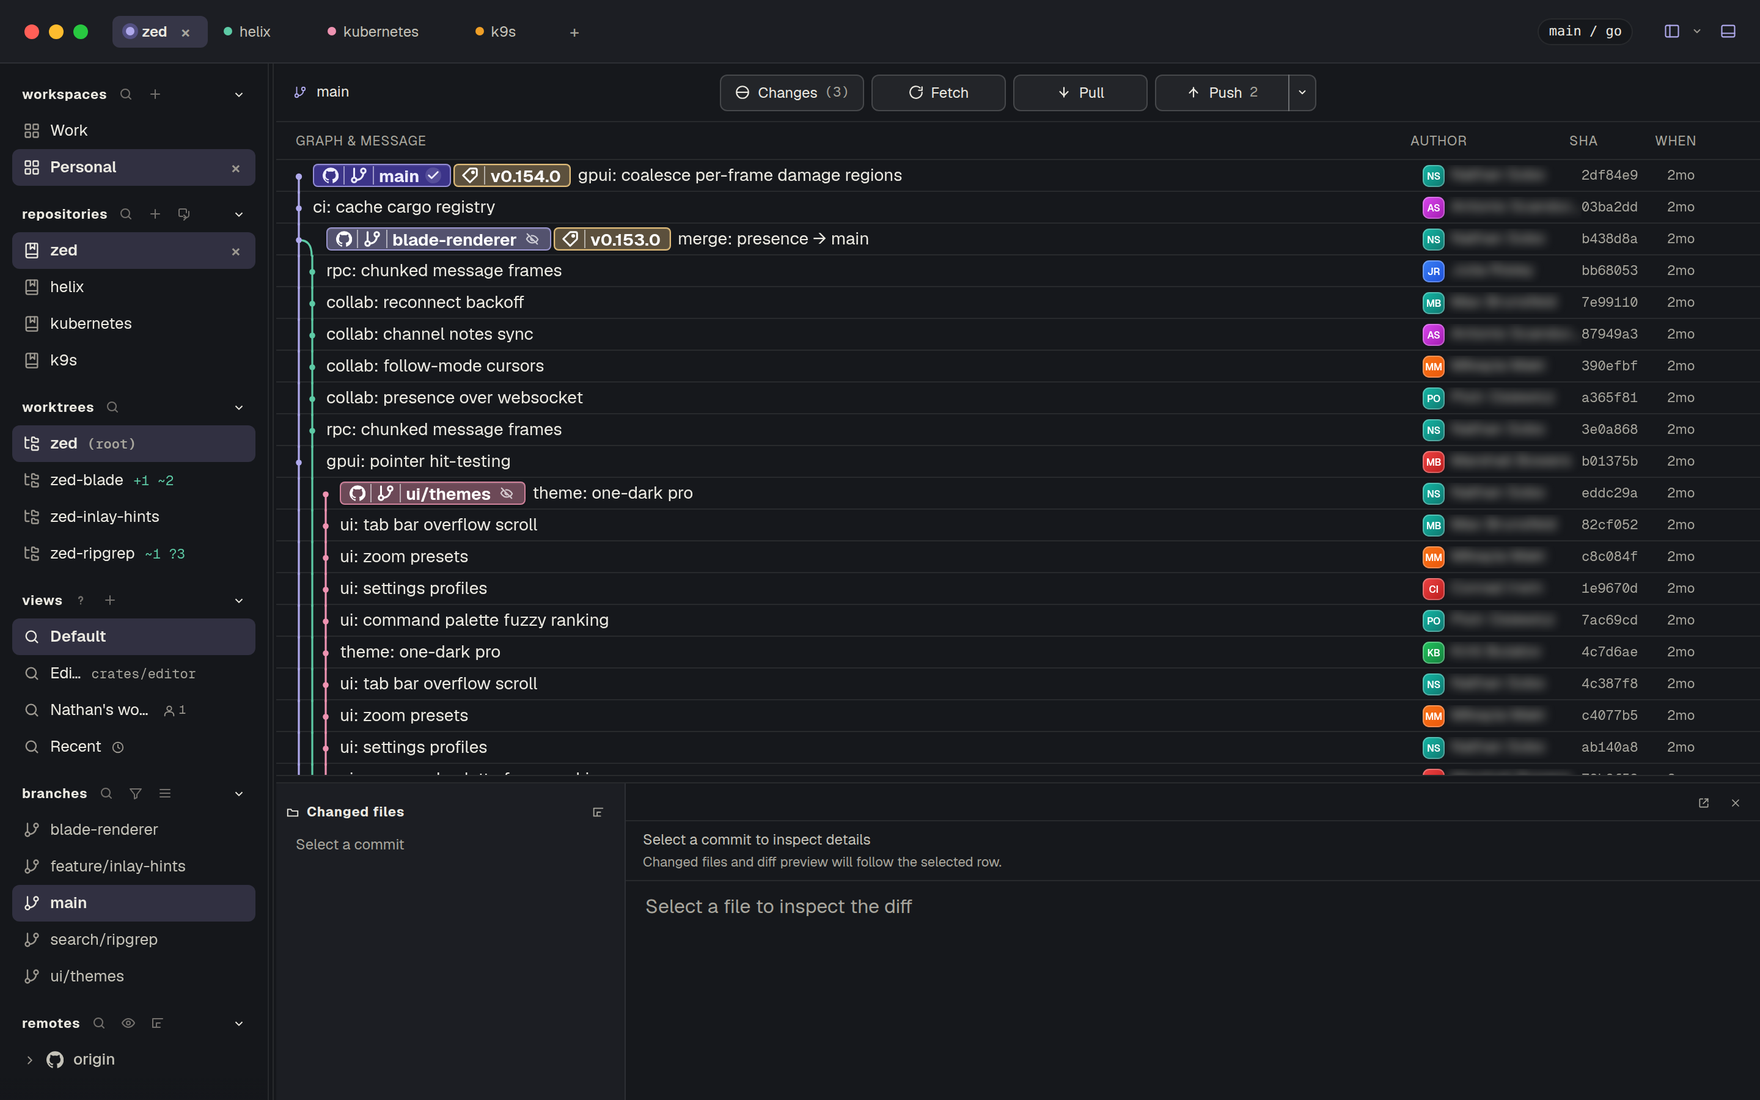Search worktrees via the magnifier icon
The width and height of the screenshot is (1760, 1100).
click(x=112, y=407)
